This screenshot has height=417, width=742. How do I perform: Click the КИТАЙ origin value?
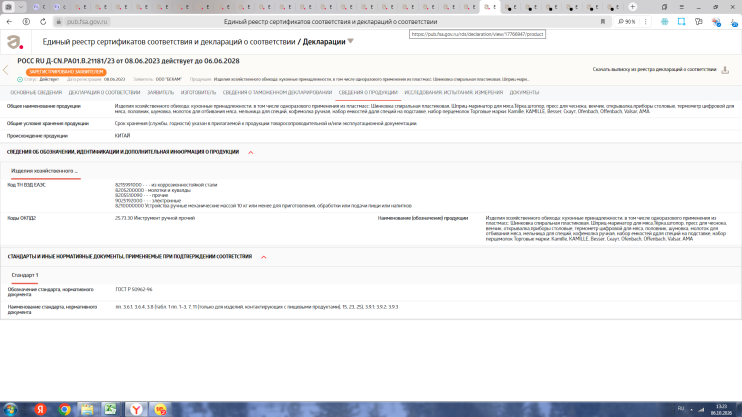tap(122, 136)
